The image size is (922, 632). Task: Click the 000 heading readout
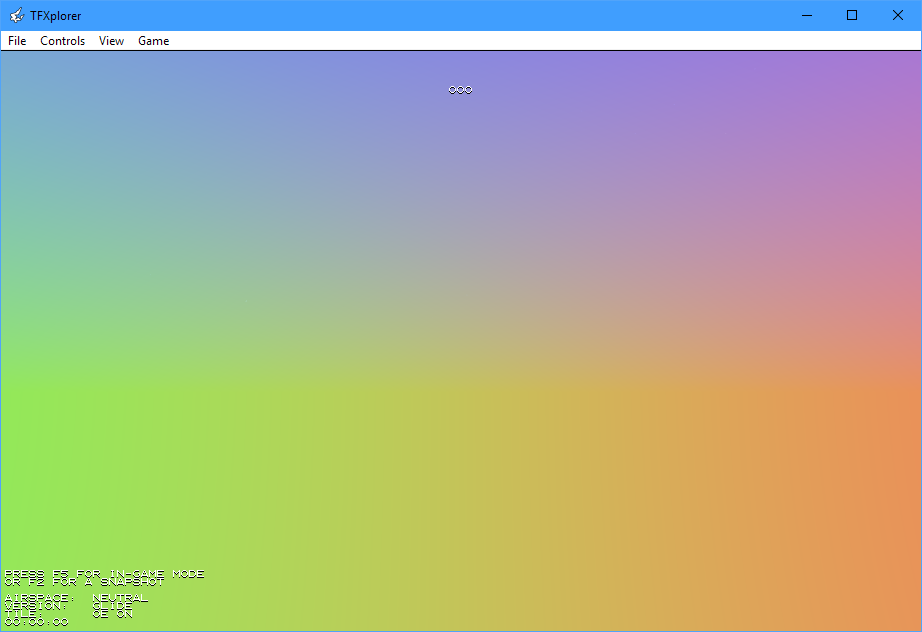tap(460, 90)
